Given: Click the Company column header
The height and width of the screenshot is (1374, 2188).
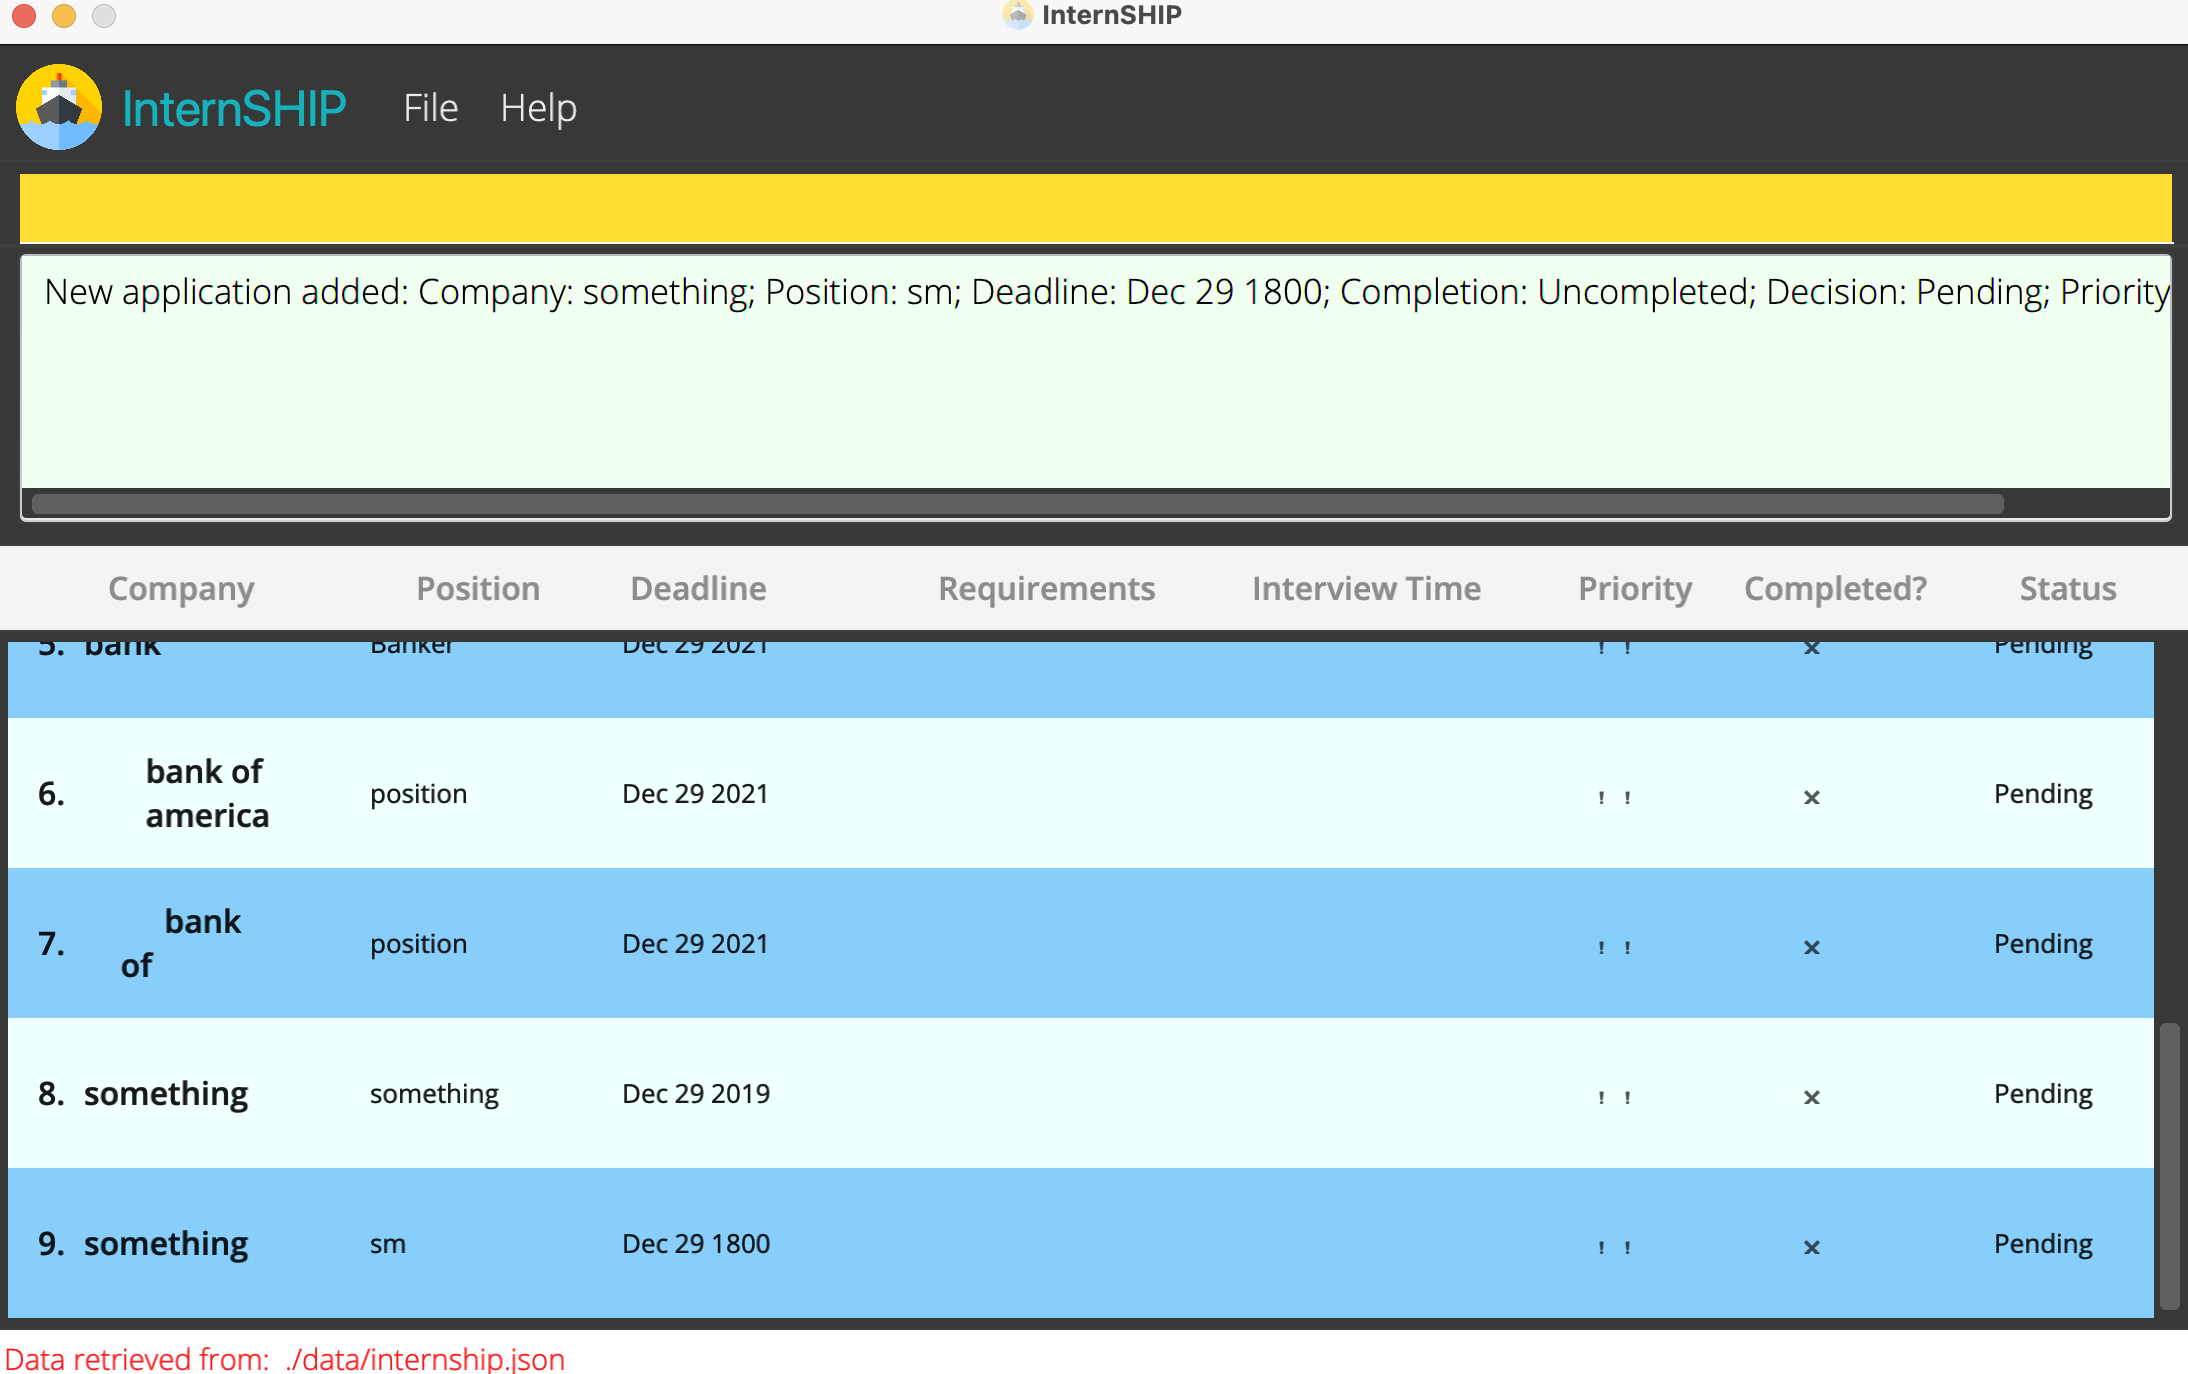Looking at the screenshot, I should [181, 588].
